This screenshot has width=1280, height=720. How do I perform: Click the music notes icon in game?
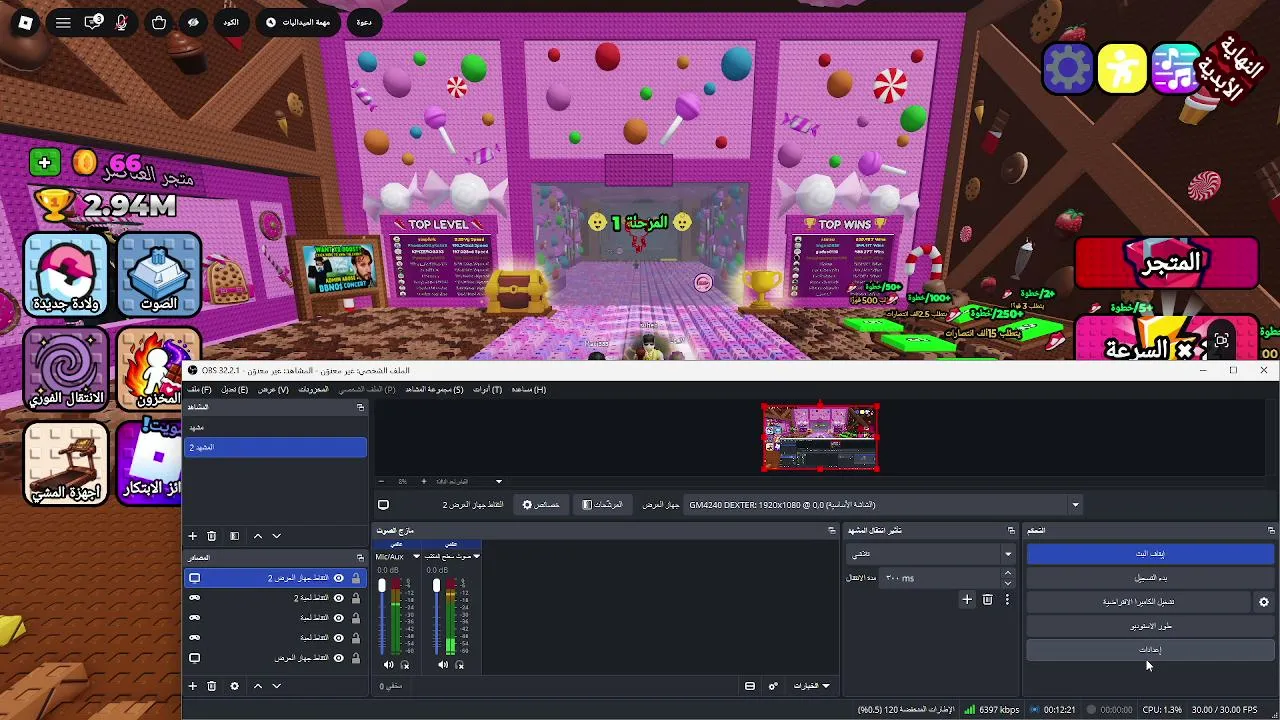(x=1175, y=69)
